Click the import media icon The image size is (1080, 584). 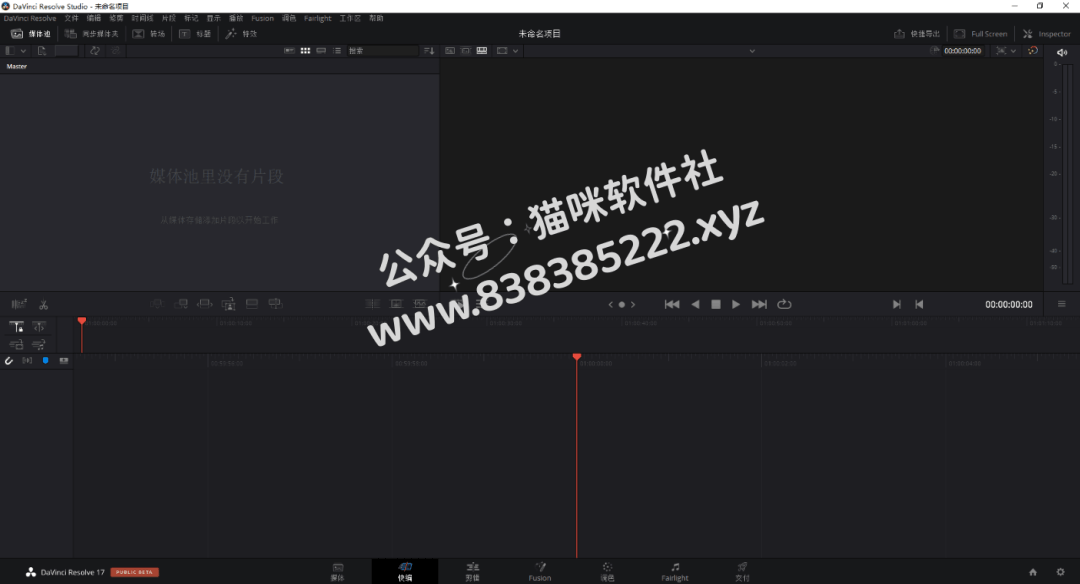click(x=42, y=51)
